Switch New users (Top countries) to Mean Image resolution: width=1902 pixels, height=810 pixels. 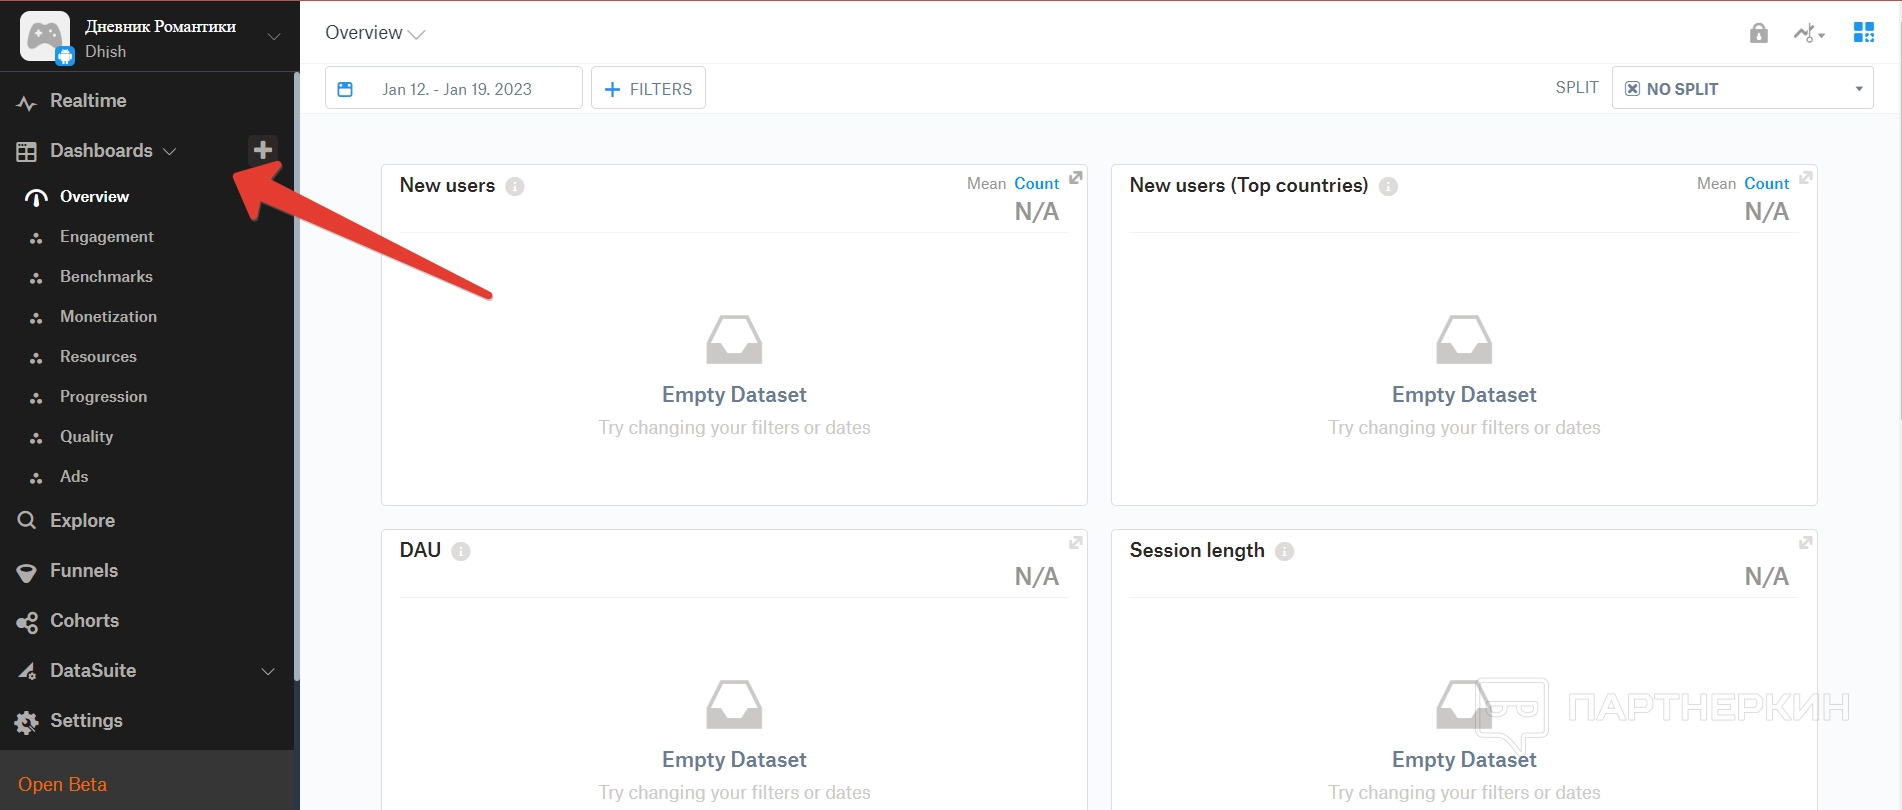(1716, 184)
